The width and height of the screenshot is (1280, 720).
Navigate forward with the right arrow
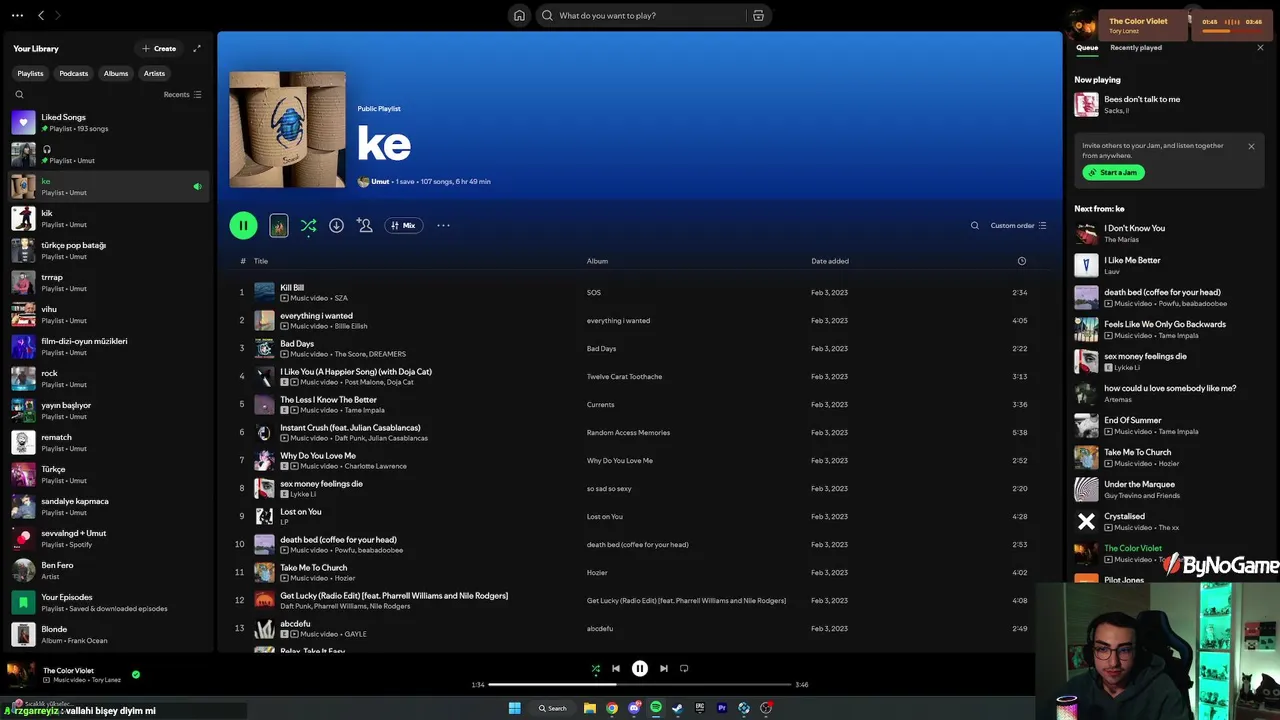pyautogui.click(x=58, y=15)
